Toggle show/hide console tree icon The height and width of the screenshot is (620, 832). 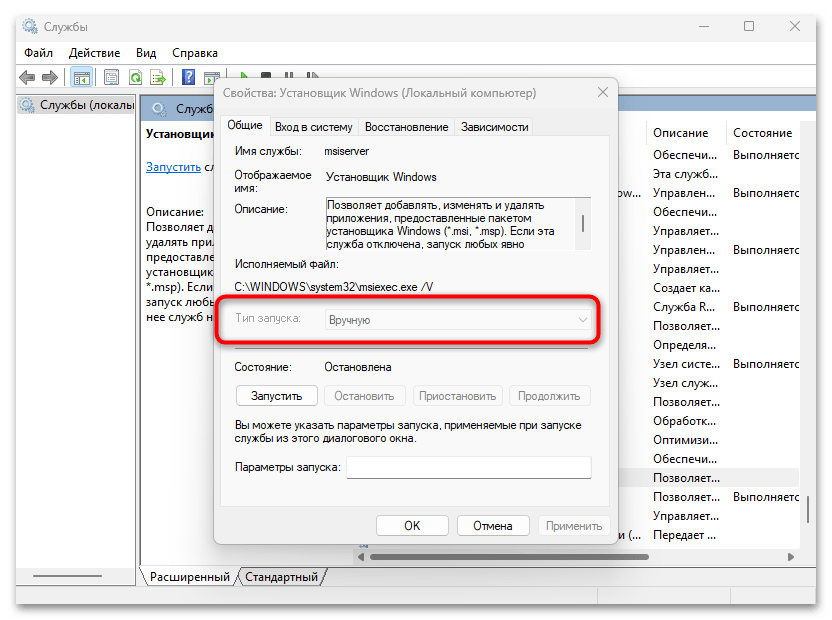pos(81,78)
